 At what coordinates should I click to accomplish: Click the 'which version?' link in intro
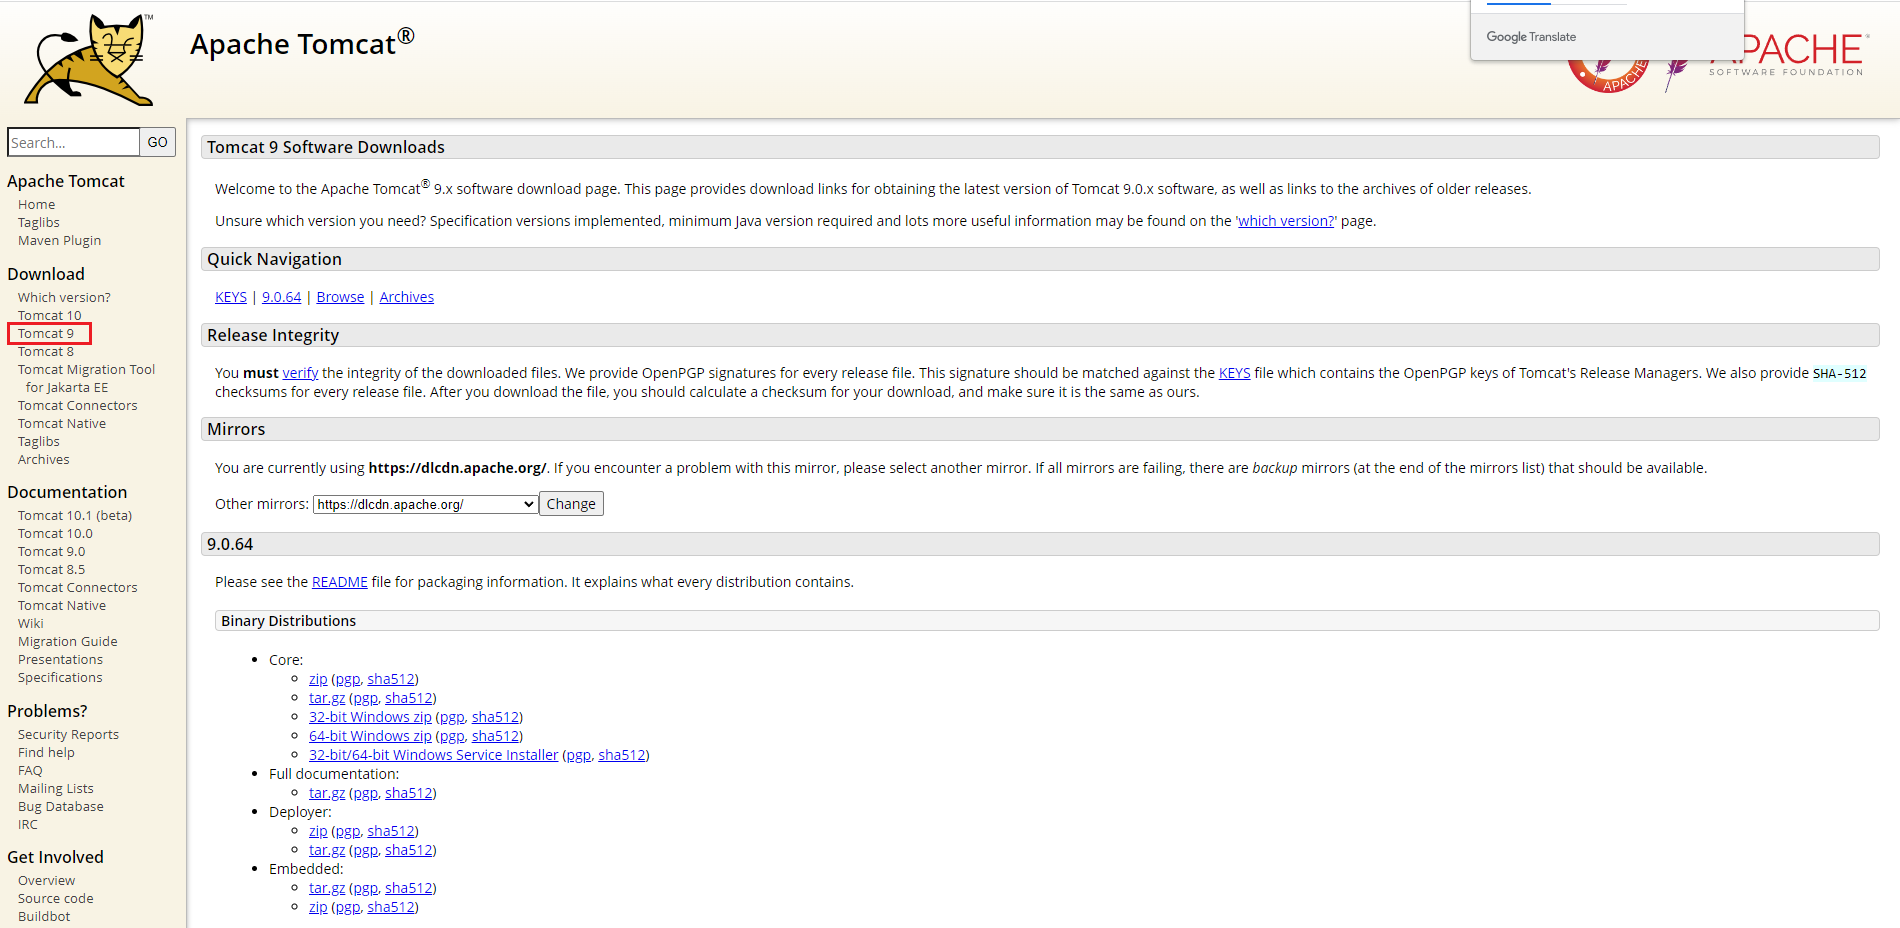click(x=1286, y=221)
